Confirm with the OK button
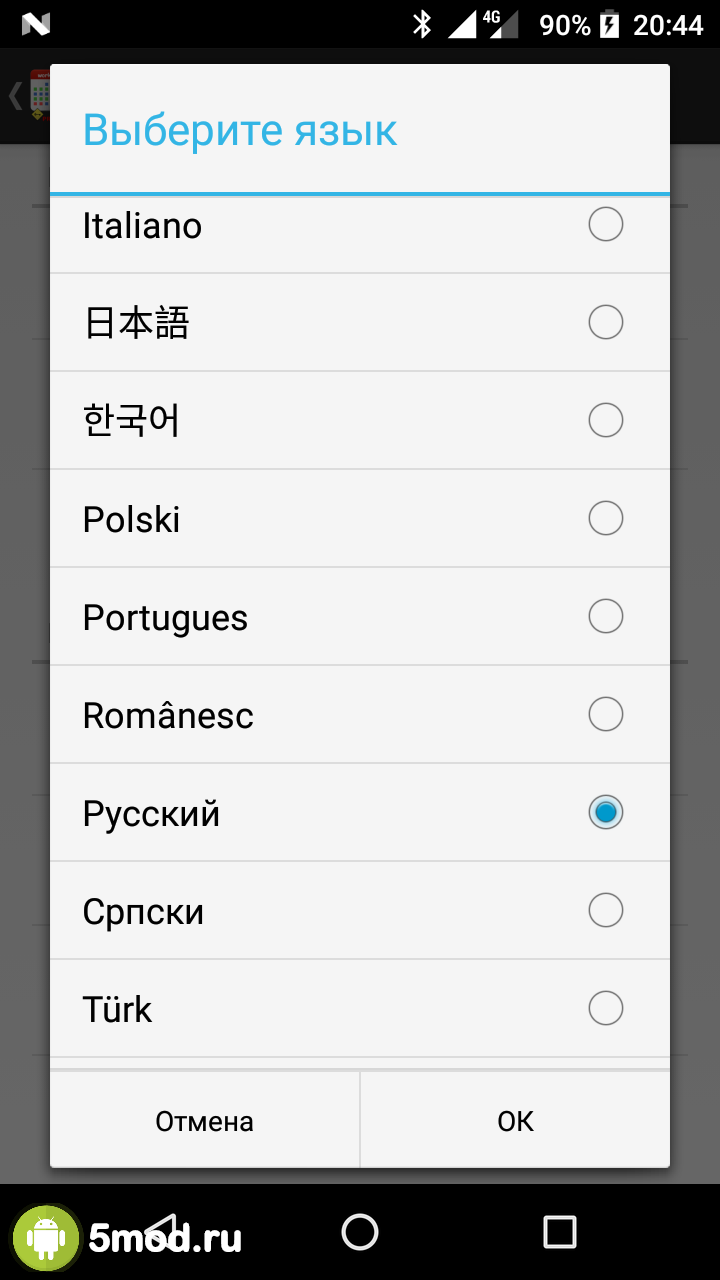This screenshot has width=720, height=1280. (515, 1121)
